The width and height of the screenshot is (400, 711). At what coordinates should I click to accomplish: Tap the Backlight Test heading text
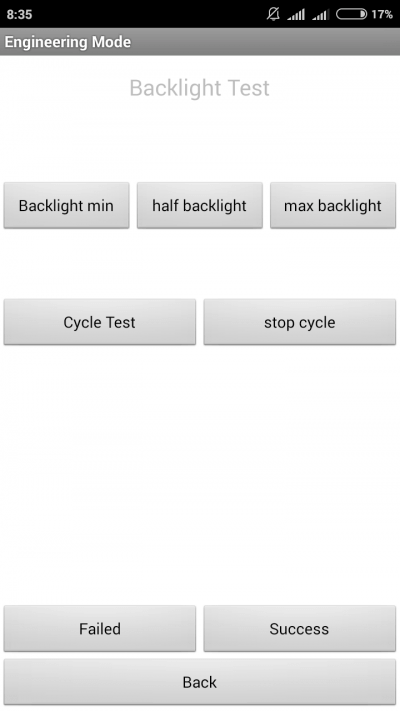pos(200,88)
